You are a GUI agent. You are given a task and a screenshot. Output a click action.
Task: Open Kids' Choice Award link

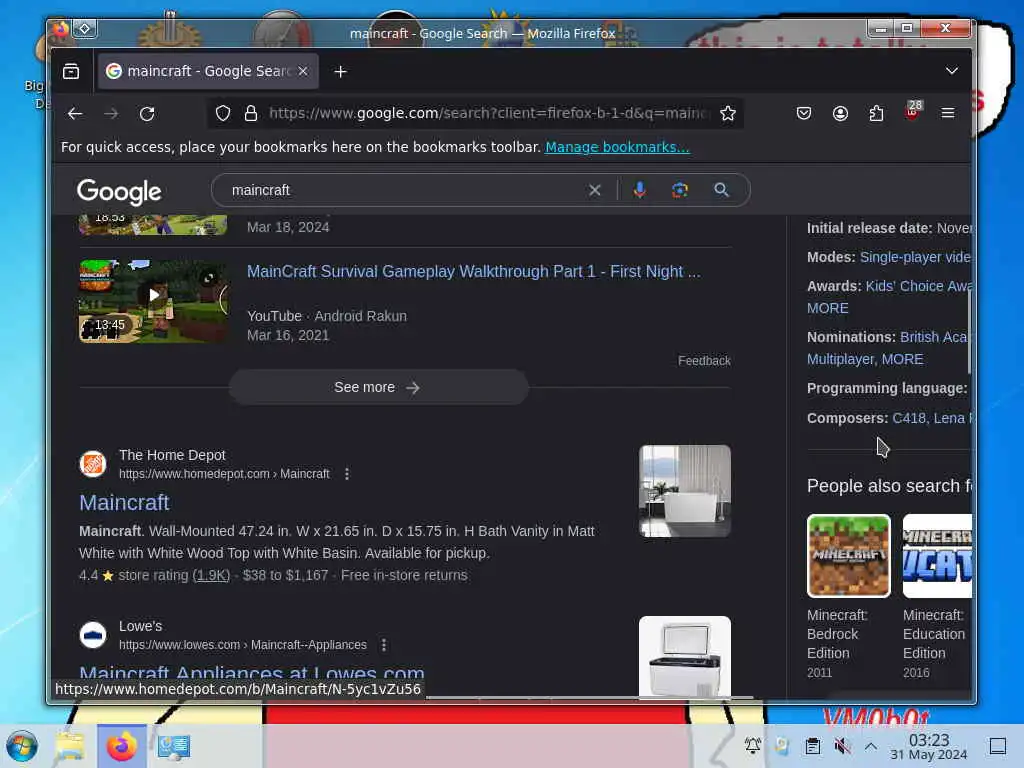pos(918,286)
